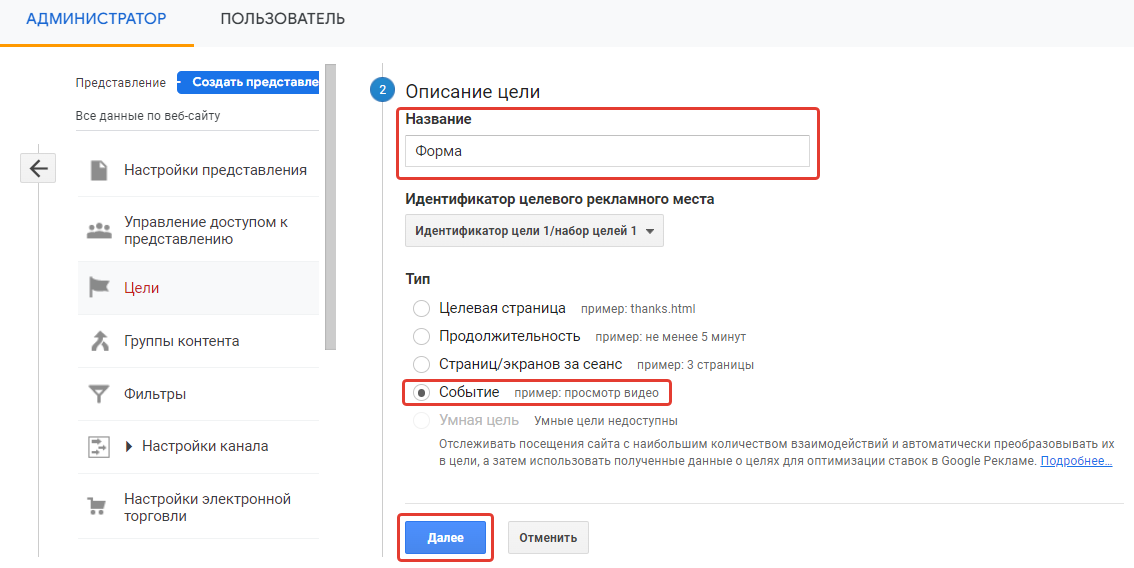Open the Подробнее link
The width and height of the screenshot is (1134, 568).
(1076, 461)
